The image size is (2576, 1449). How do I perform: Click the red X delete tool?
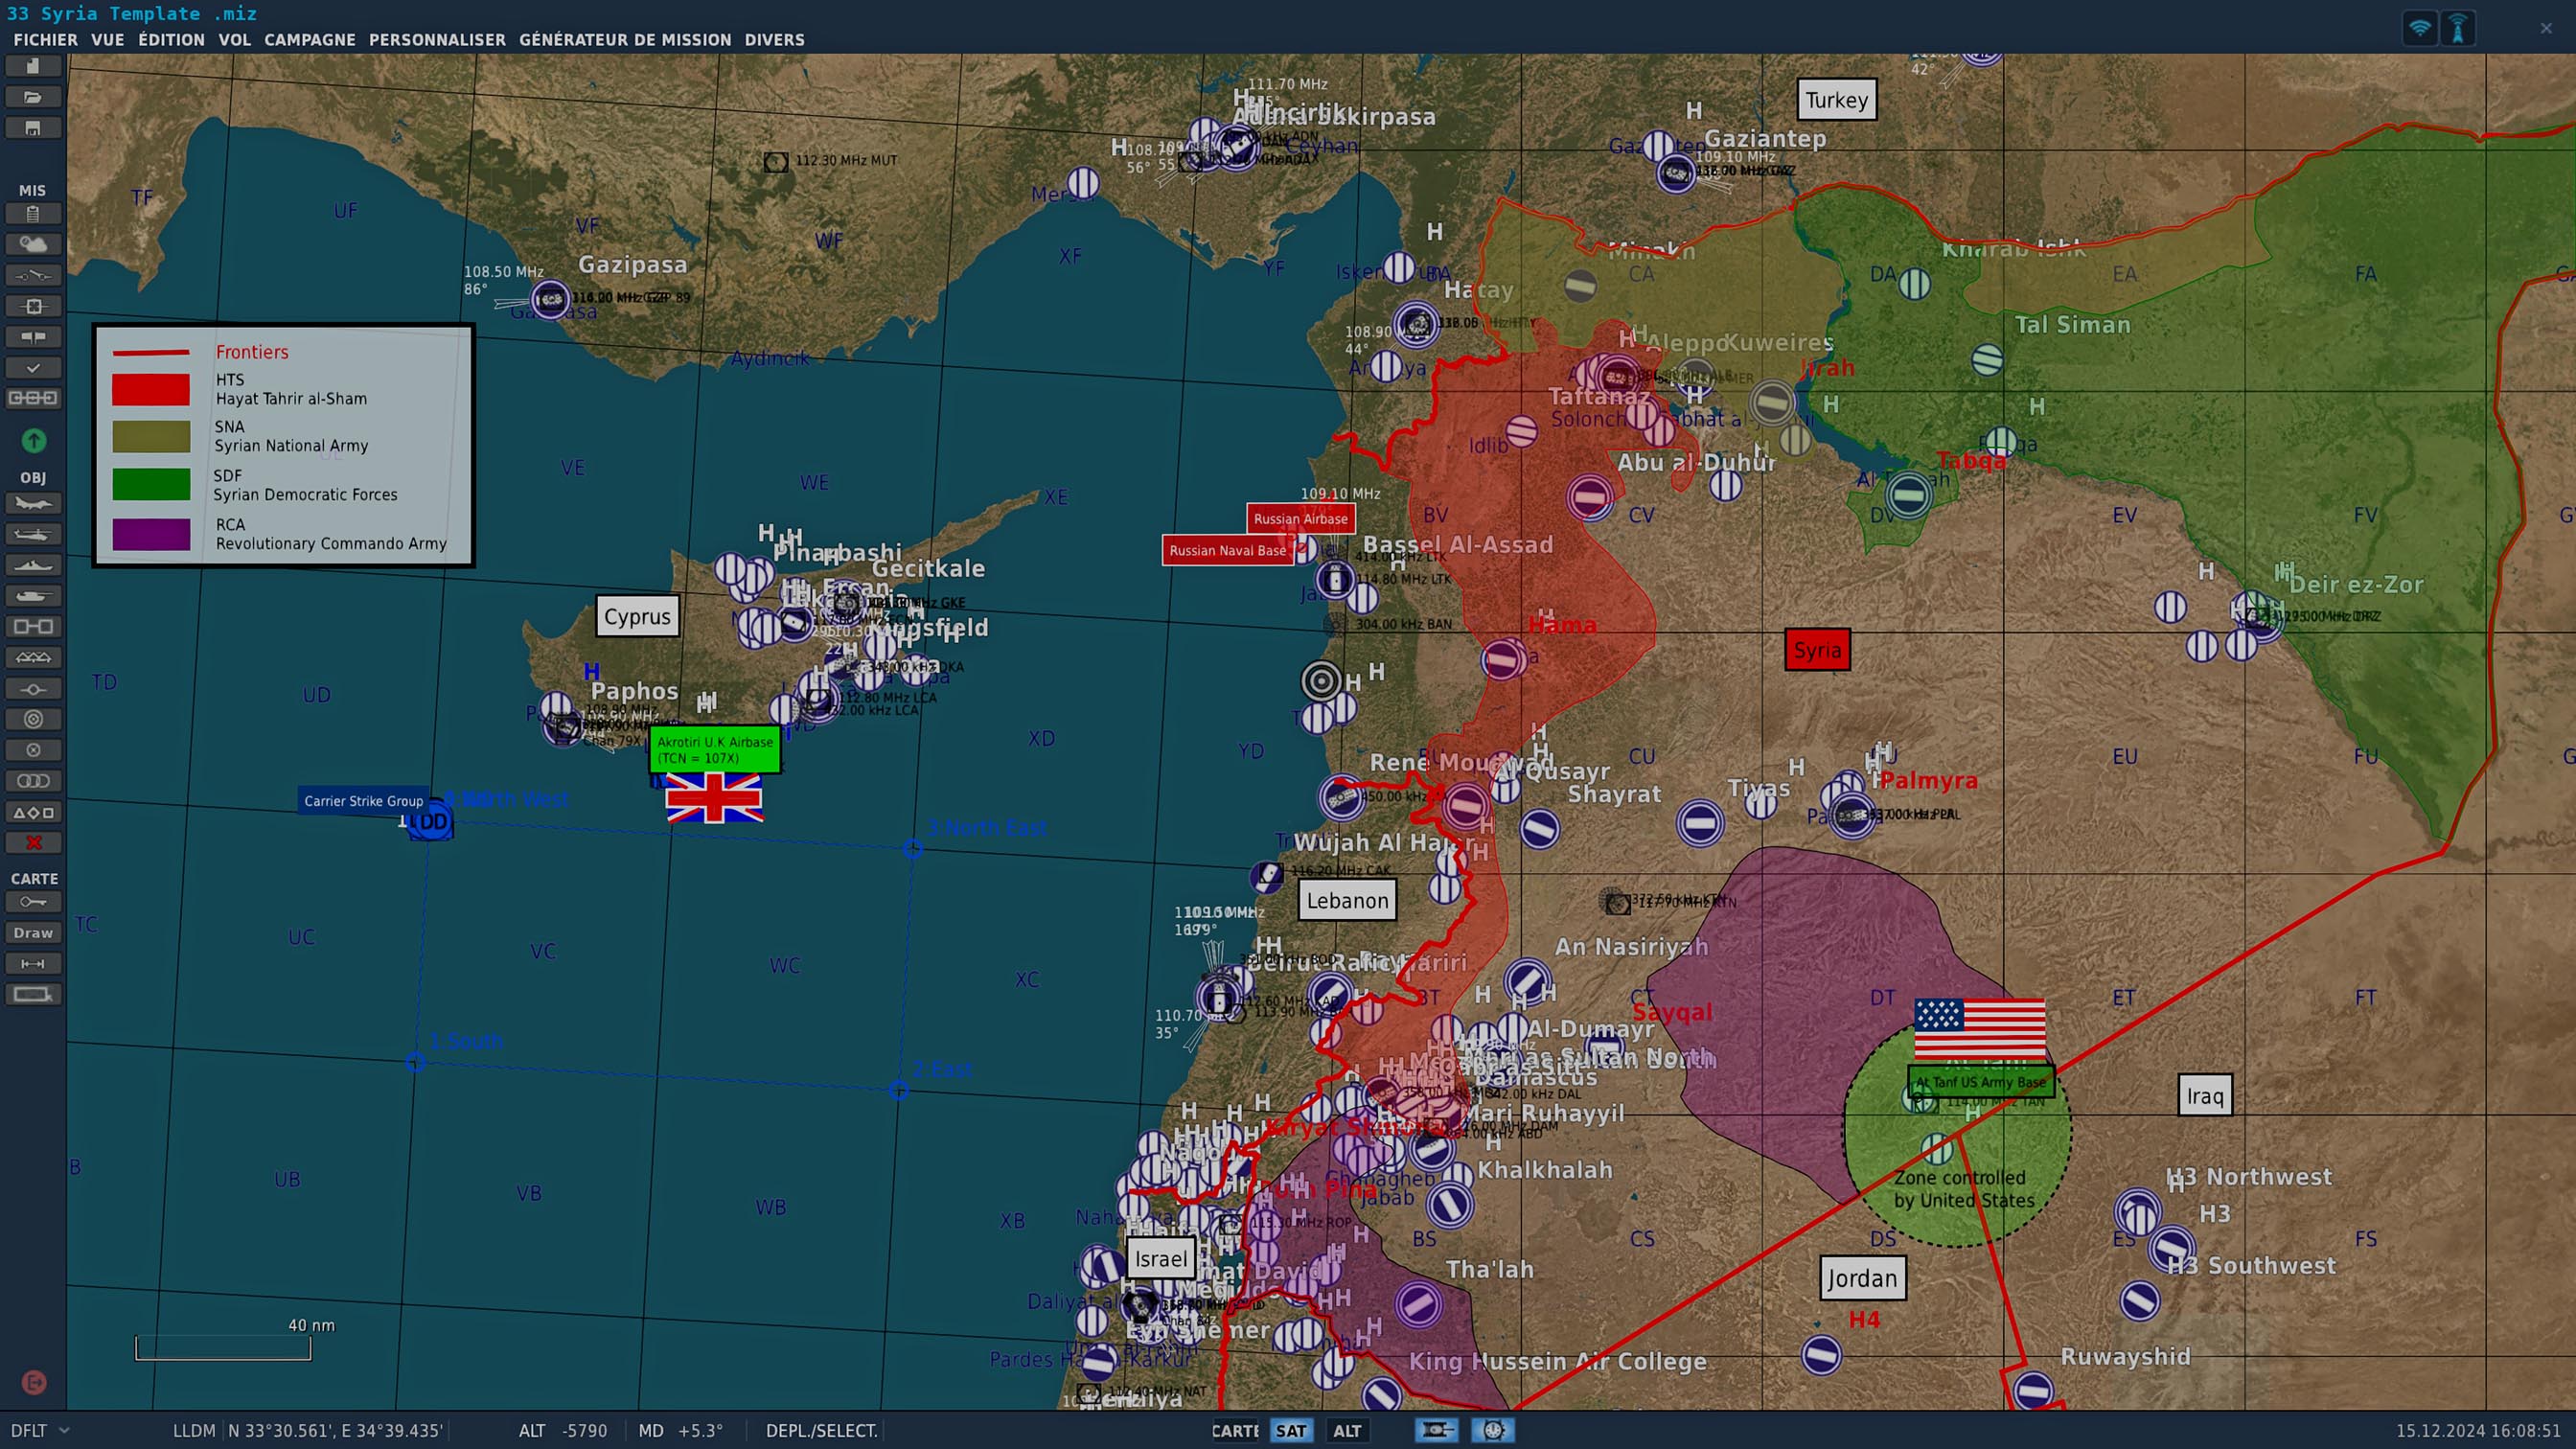[x=33, y=843]
